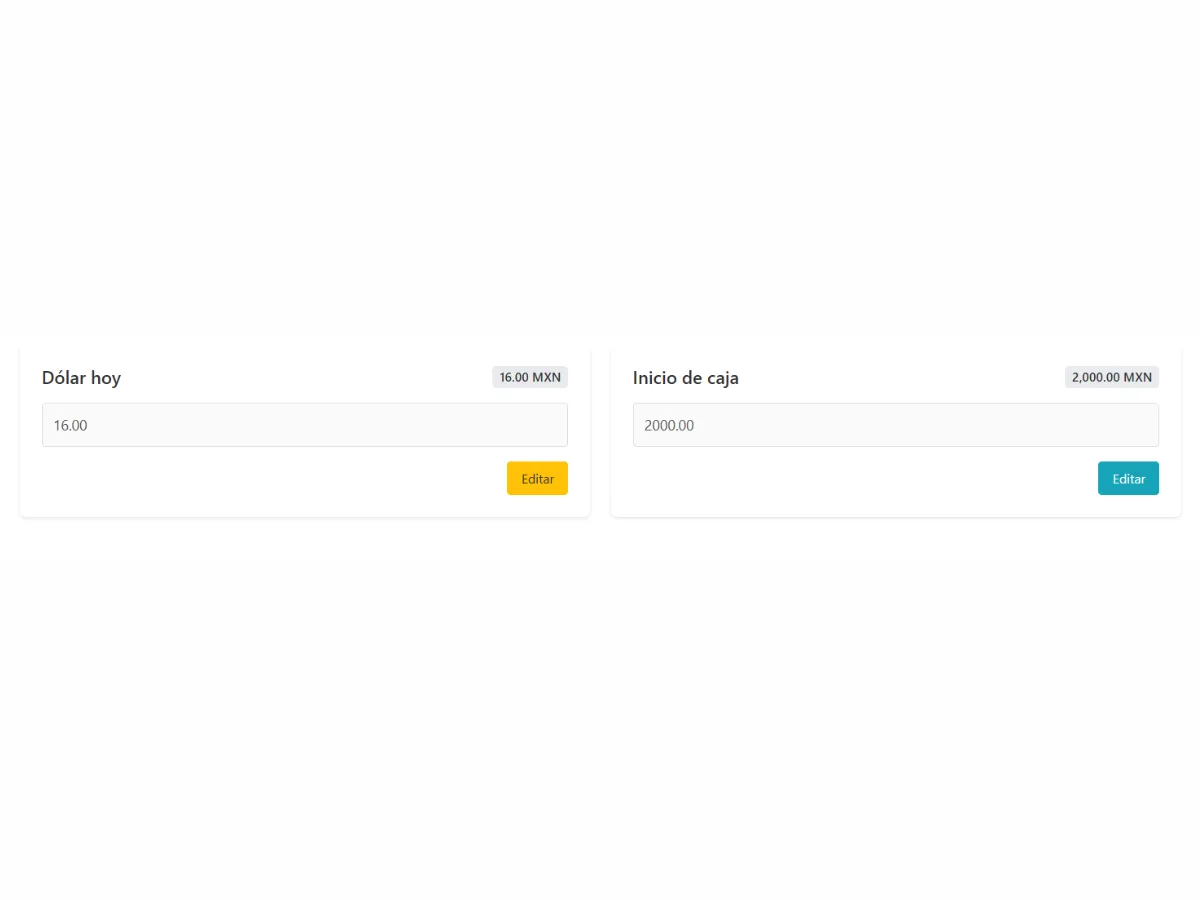Place cursor in the dollar rate textbox
This screenshot has width=1200, height=900.
coord(305,425)
